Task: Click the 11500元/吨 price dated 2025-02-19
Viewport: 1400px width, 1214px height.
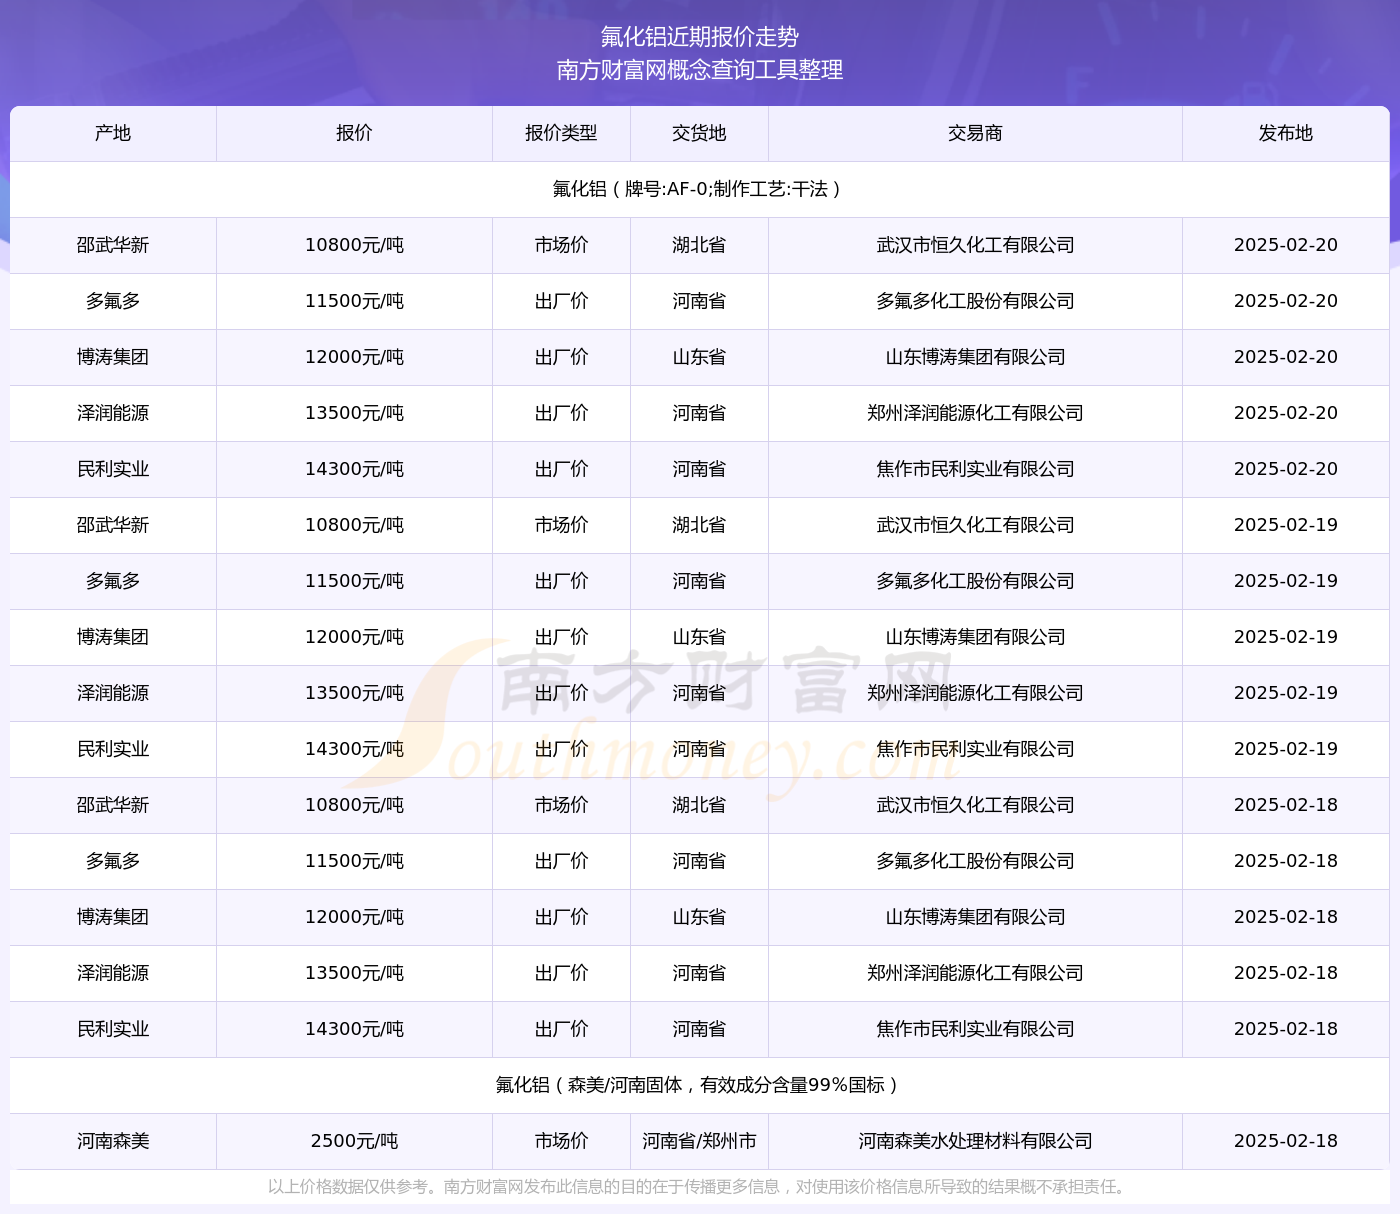Action: click(354, 581)
